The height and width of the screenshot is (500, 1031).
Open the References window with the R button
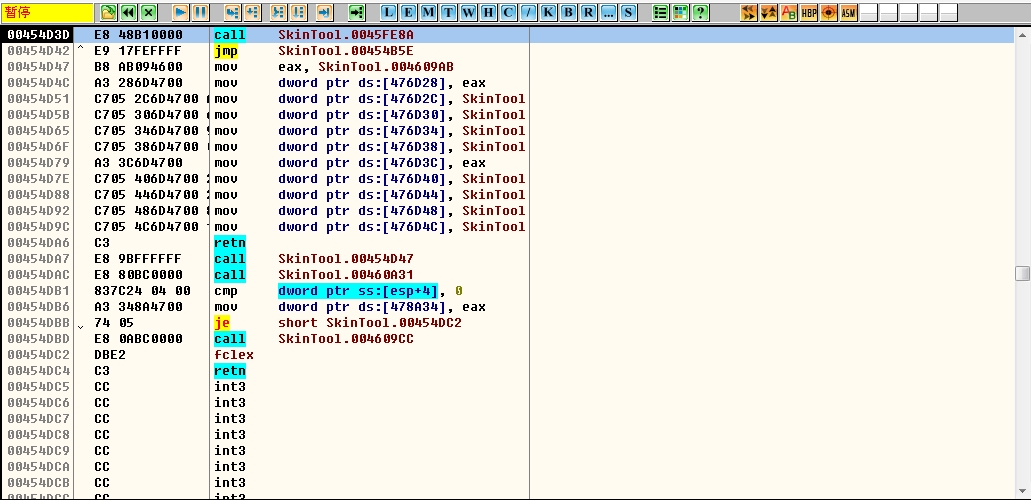[588, 12]
